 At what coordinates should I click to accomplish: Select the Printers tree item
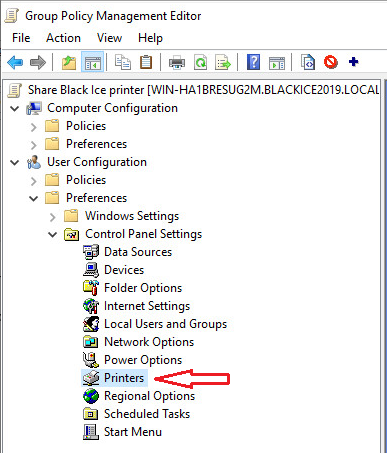(x=124, y=378)
